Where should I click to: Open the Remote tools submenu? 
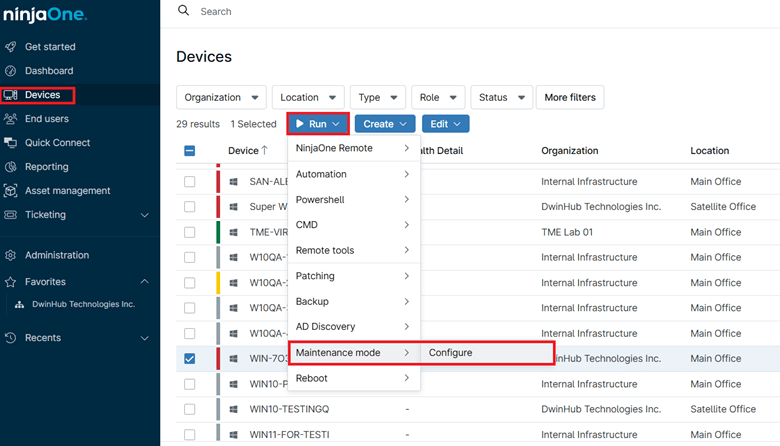(354, 250)
